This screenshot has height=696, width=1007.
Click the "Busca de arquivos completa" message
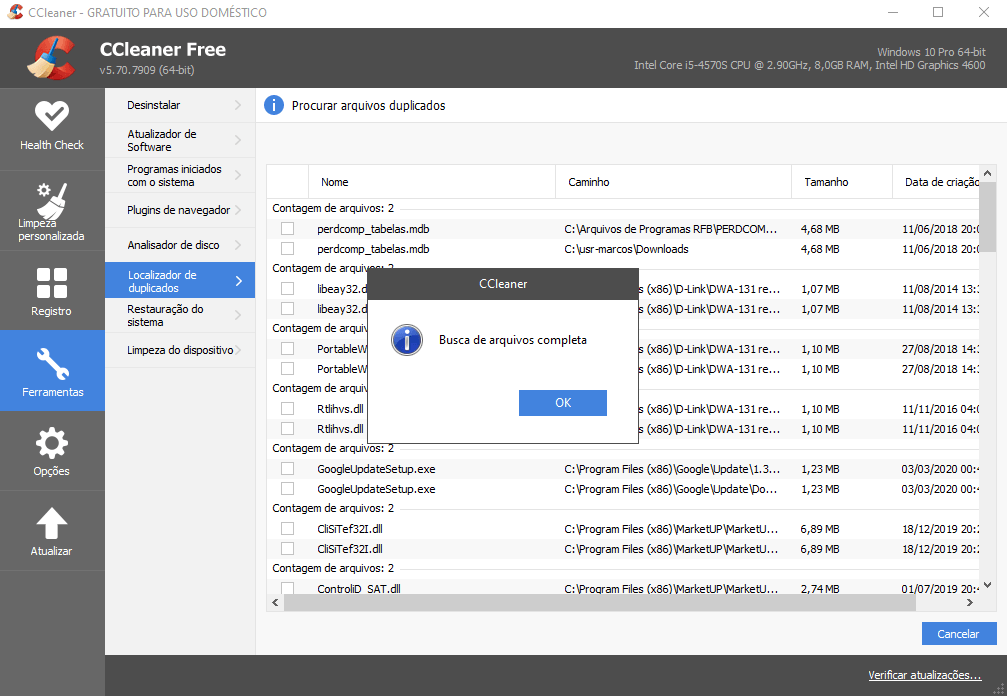[x=512, y=340]
